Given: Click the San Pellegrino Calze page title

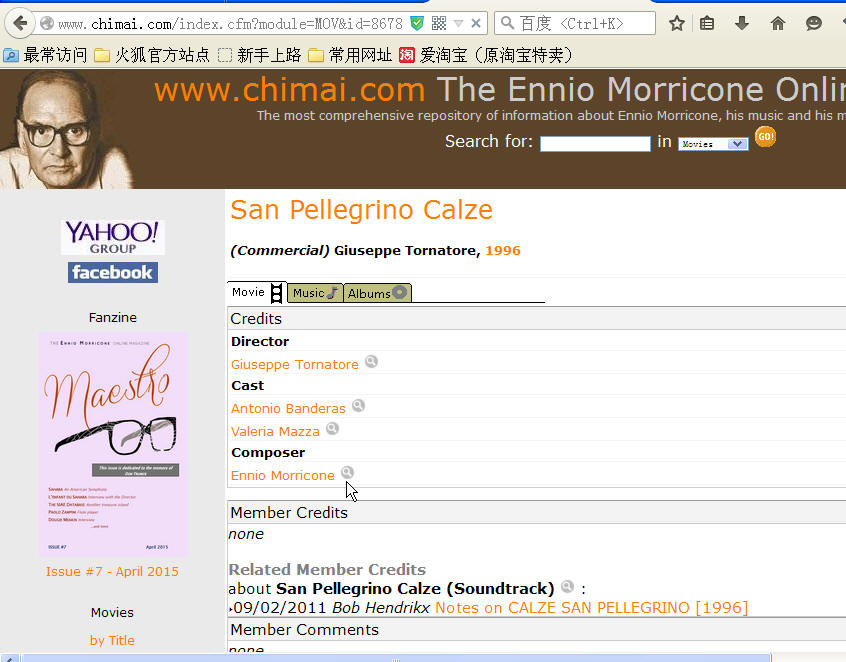Looking at the screenshot, I should tap(361, 210).
